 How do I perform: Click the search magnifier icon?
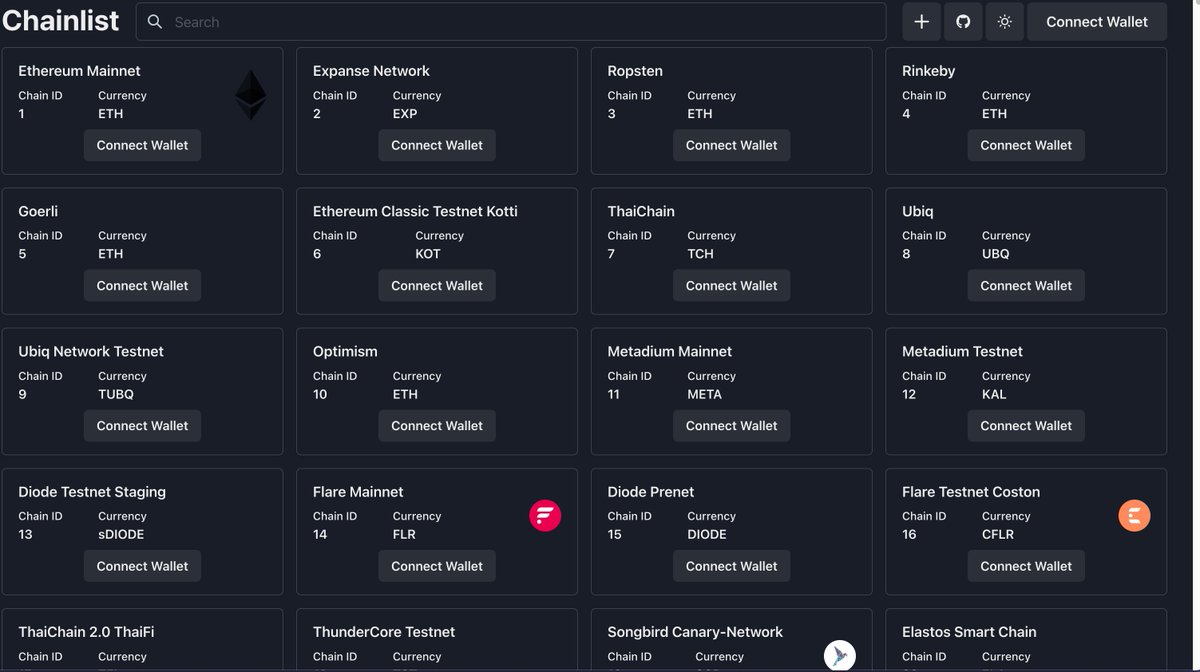click(x=153, y=20)
